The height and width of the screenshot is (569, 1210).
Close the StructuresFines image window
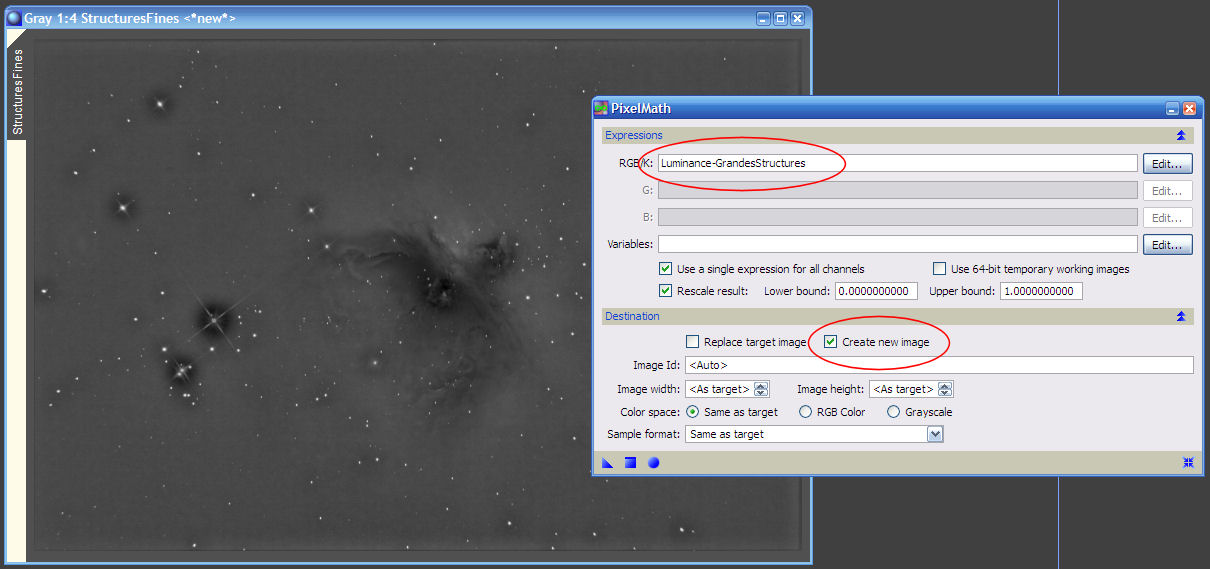pyautogui.click(x=797, y=18)
